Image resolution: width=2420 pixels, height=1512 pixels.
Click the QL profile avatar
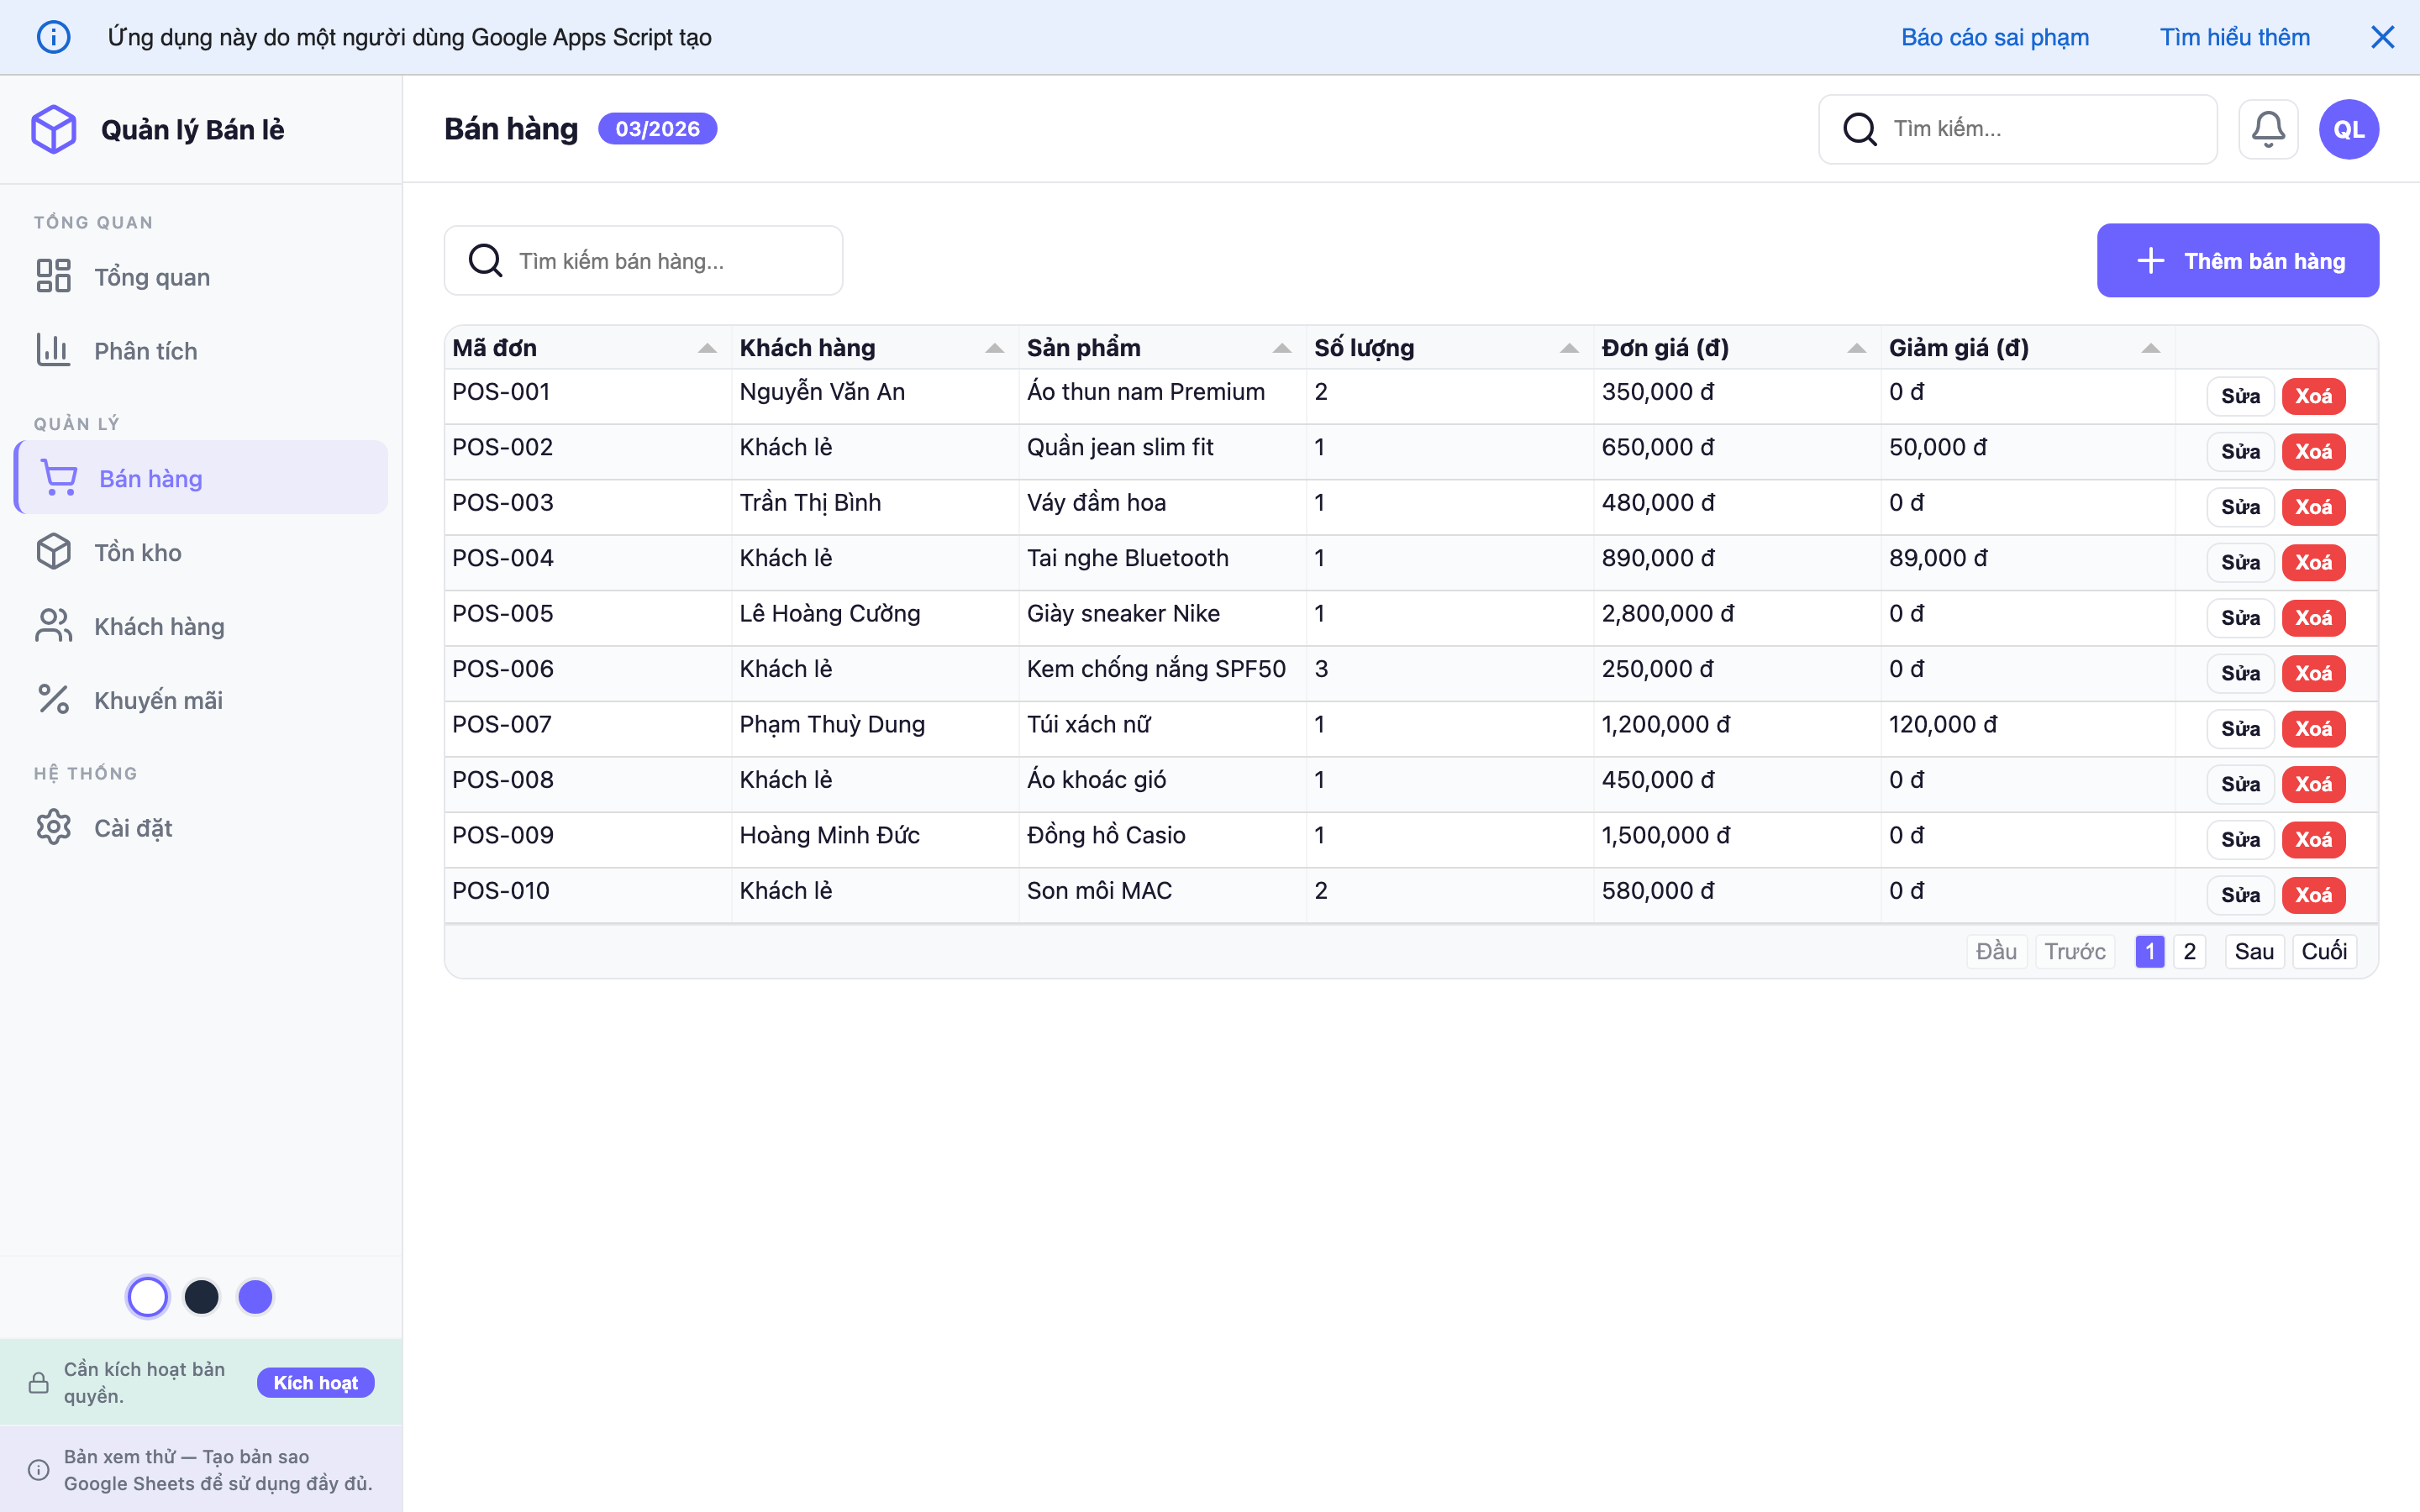coord(2348,128)
